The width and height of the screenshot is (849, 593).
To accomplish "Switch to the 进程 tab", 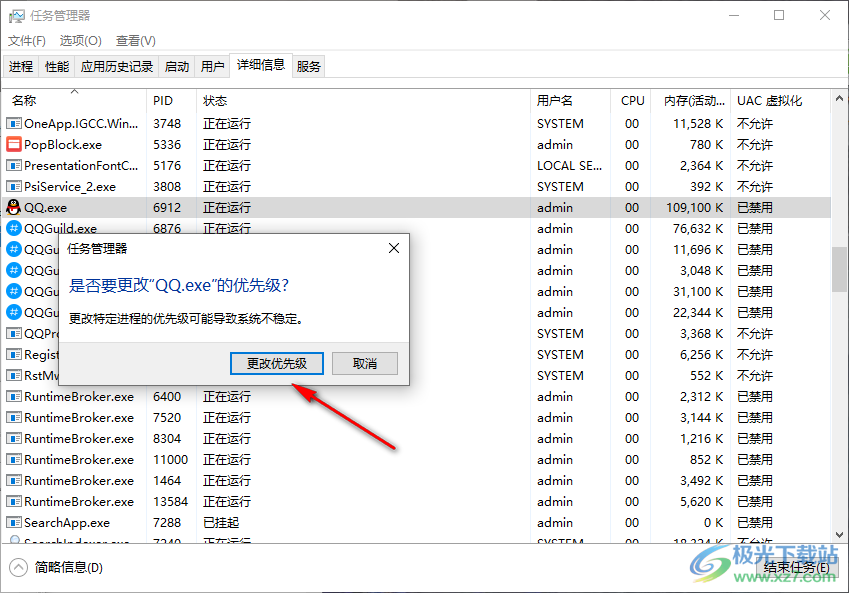I will point(21,66).
